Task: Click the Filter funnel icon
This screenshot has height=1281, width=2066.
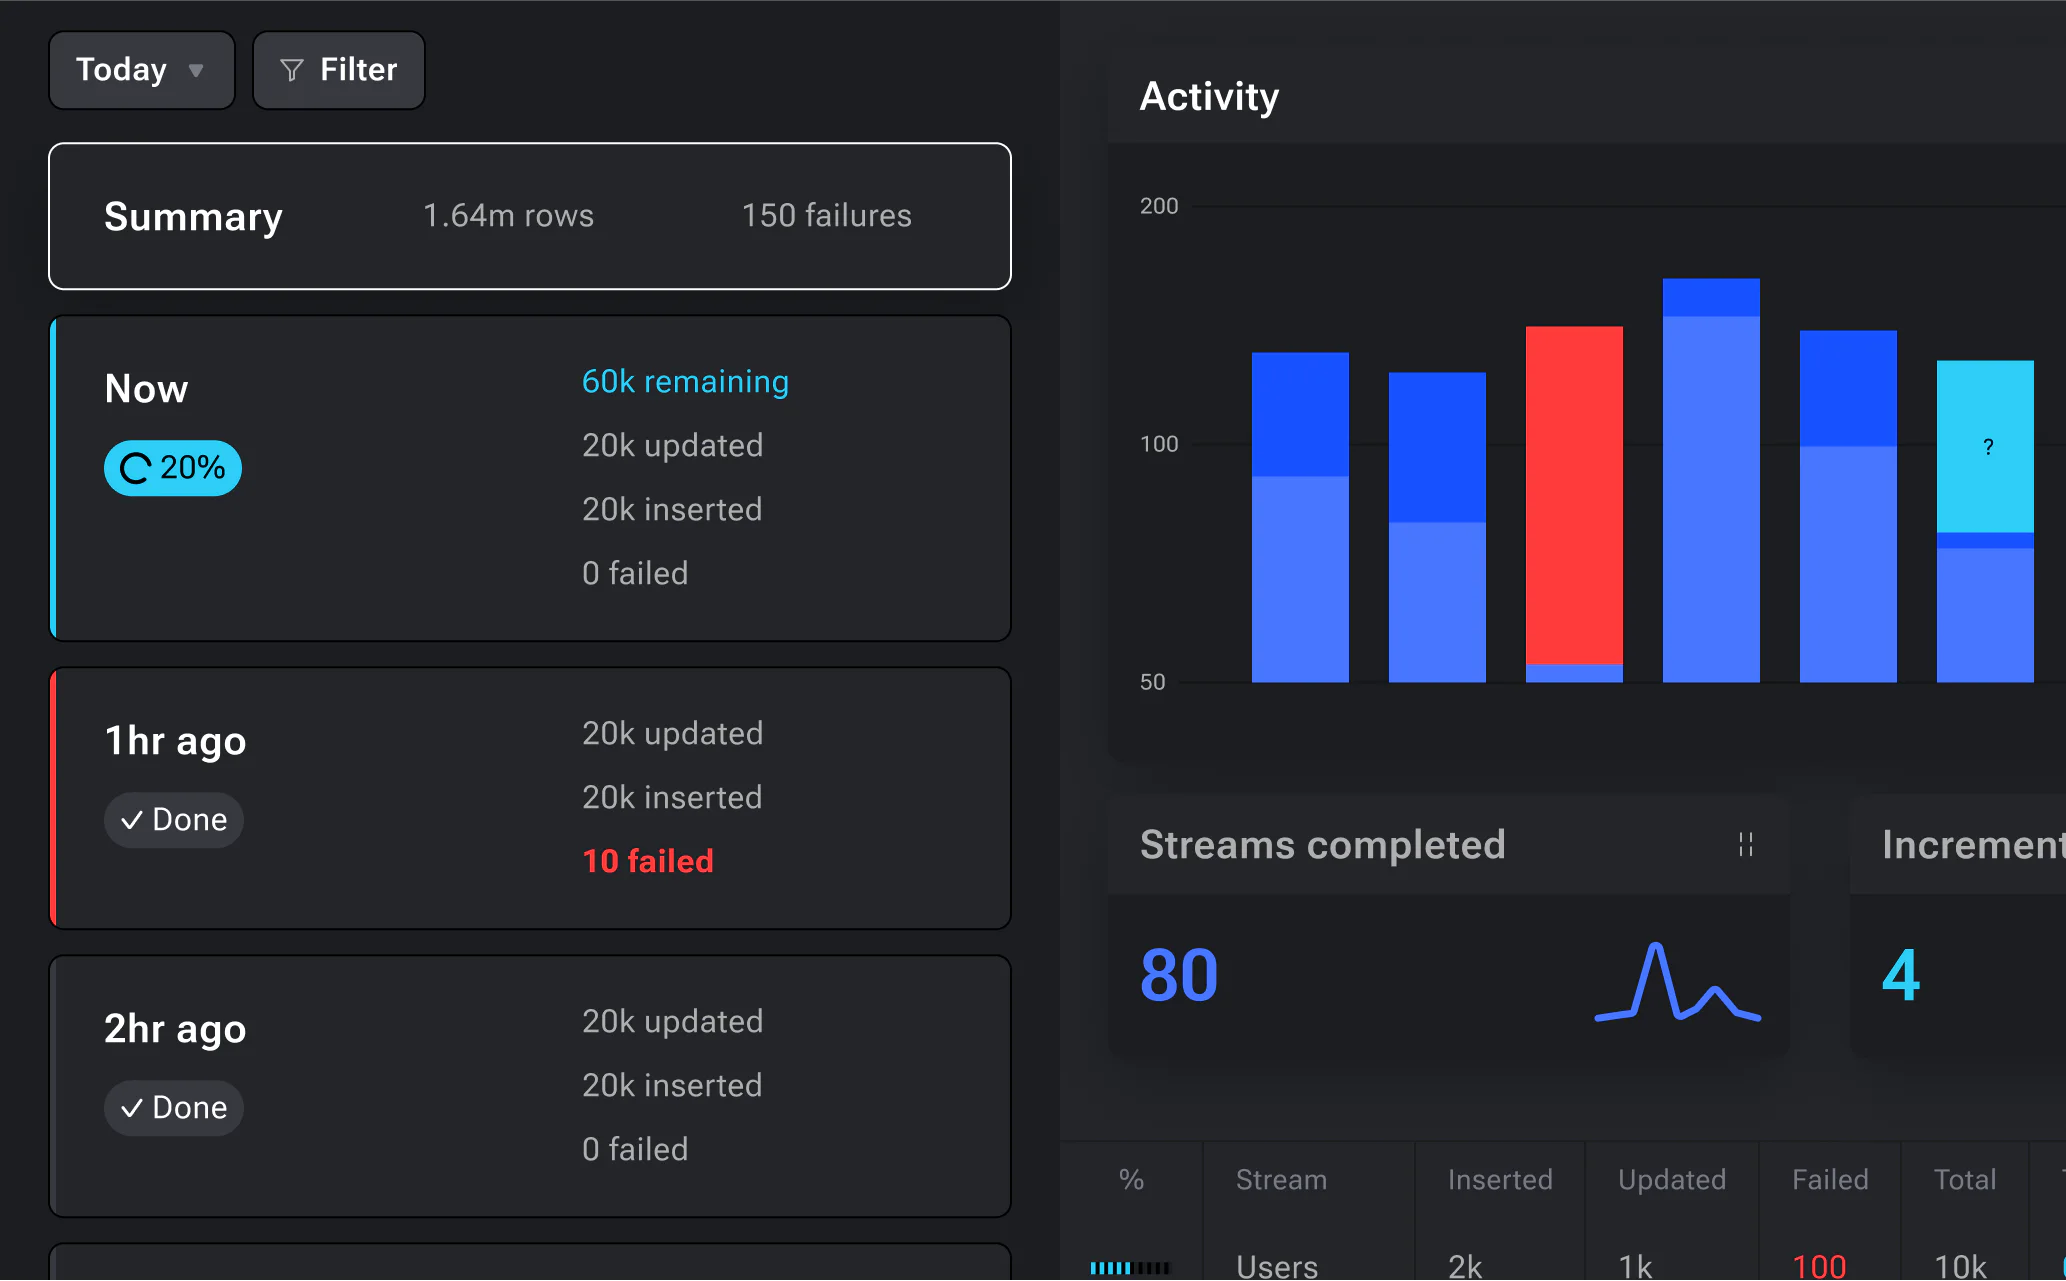Action: pyautogui.click(x=291, y=70)
